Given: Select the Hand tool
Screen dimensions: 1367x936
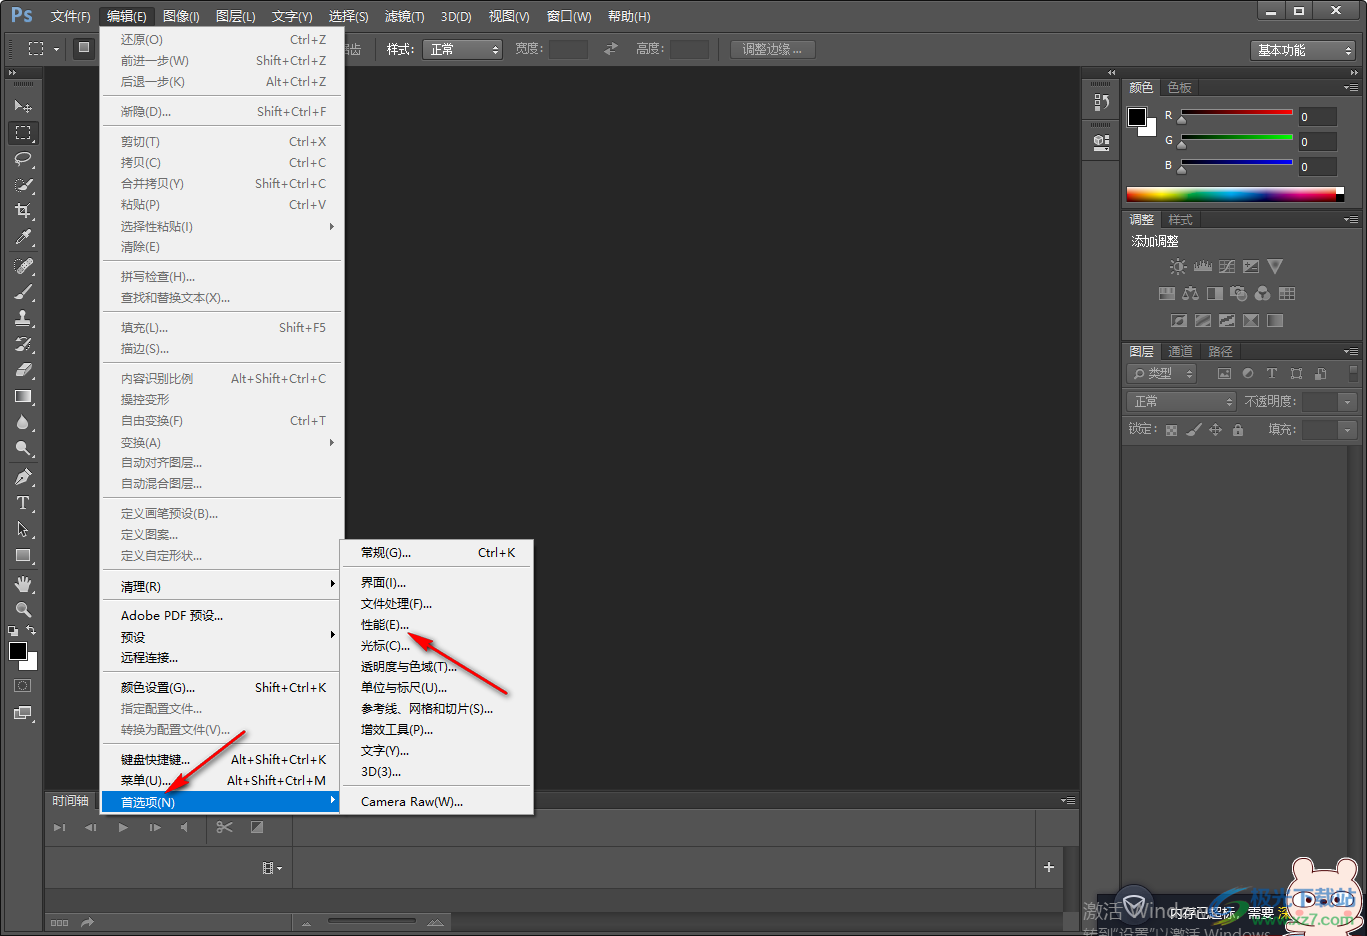Looking at the screenshot, I should (23, 584).
